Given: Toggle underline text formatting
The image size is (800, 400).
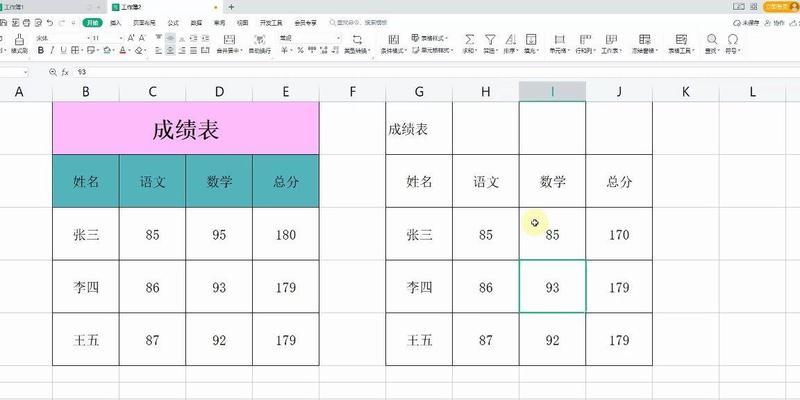Looking at the screenshot, I should [x=63, y=51].
